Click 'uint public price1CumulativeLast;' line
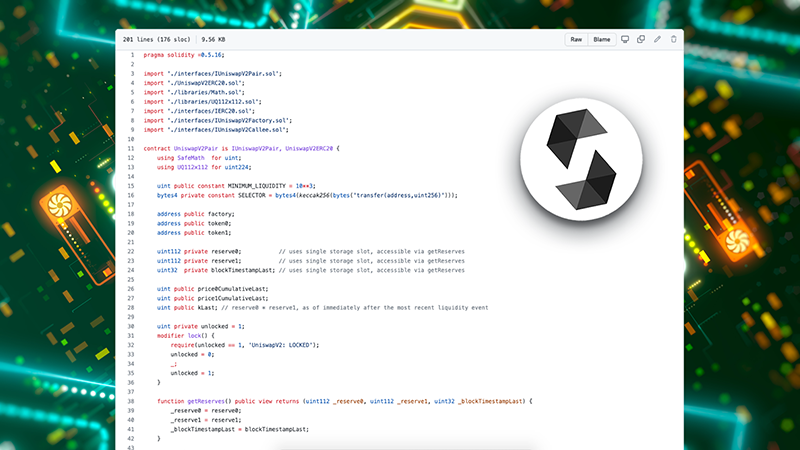The image size is (800, 450). click(213, 298)
